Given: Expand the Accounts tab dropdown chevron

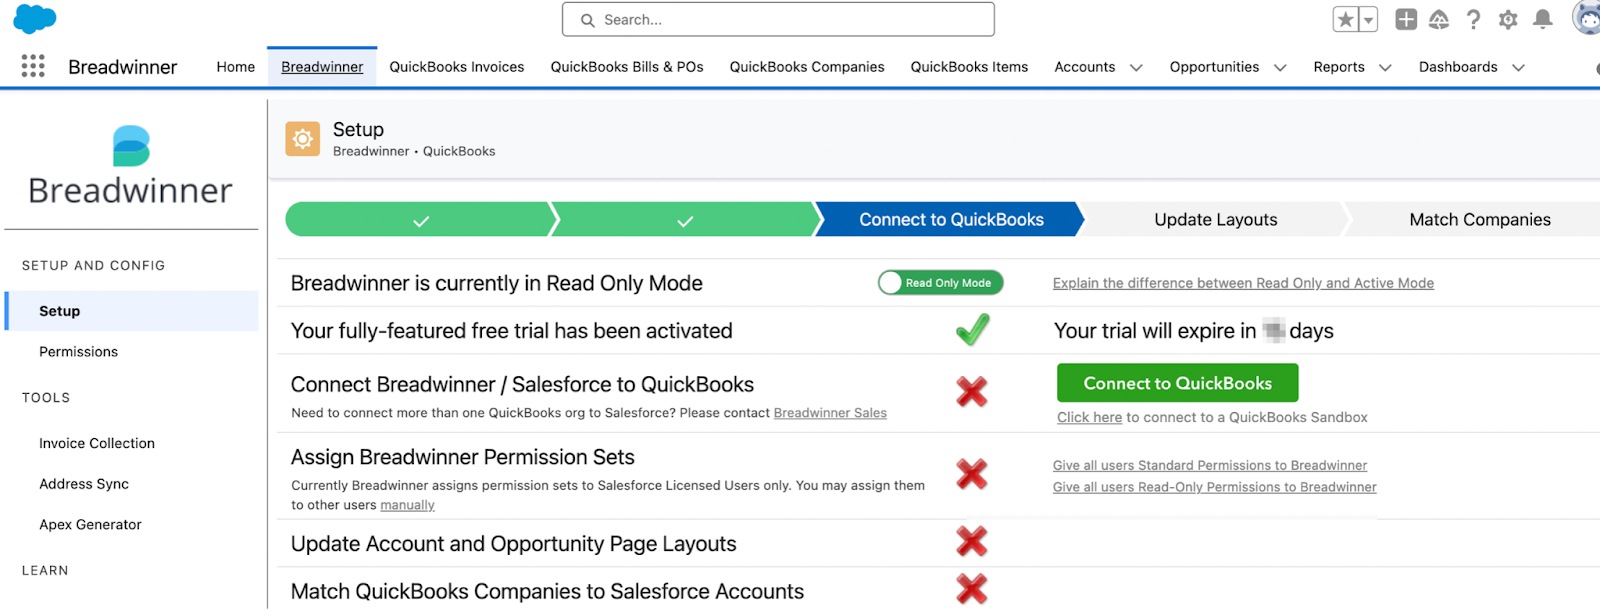Looking at the screenshot, I should pyautogui.click(x=1136, y=67).
